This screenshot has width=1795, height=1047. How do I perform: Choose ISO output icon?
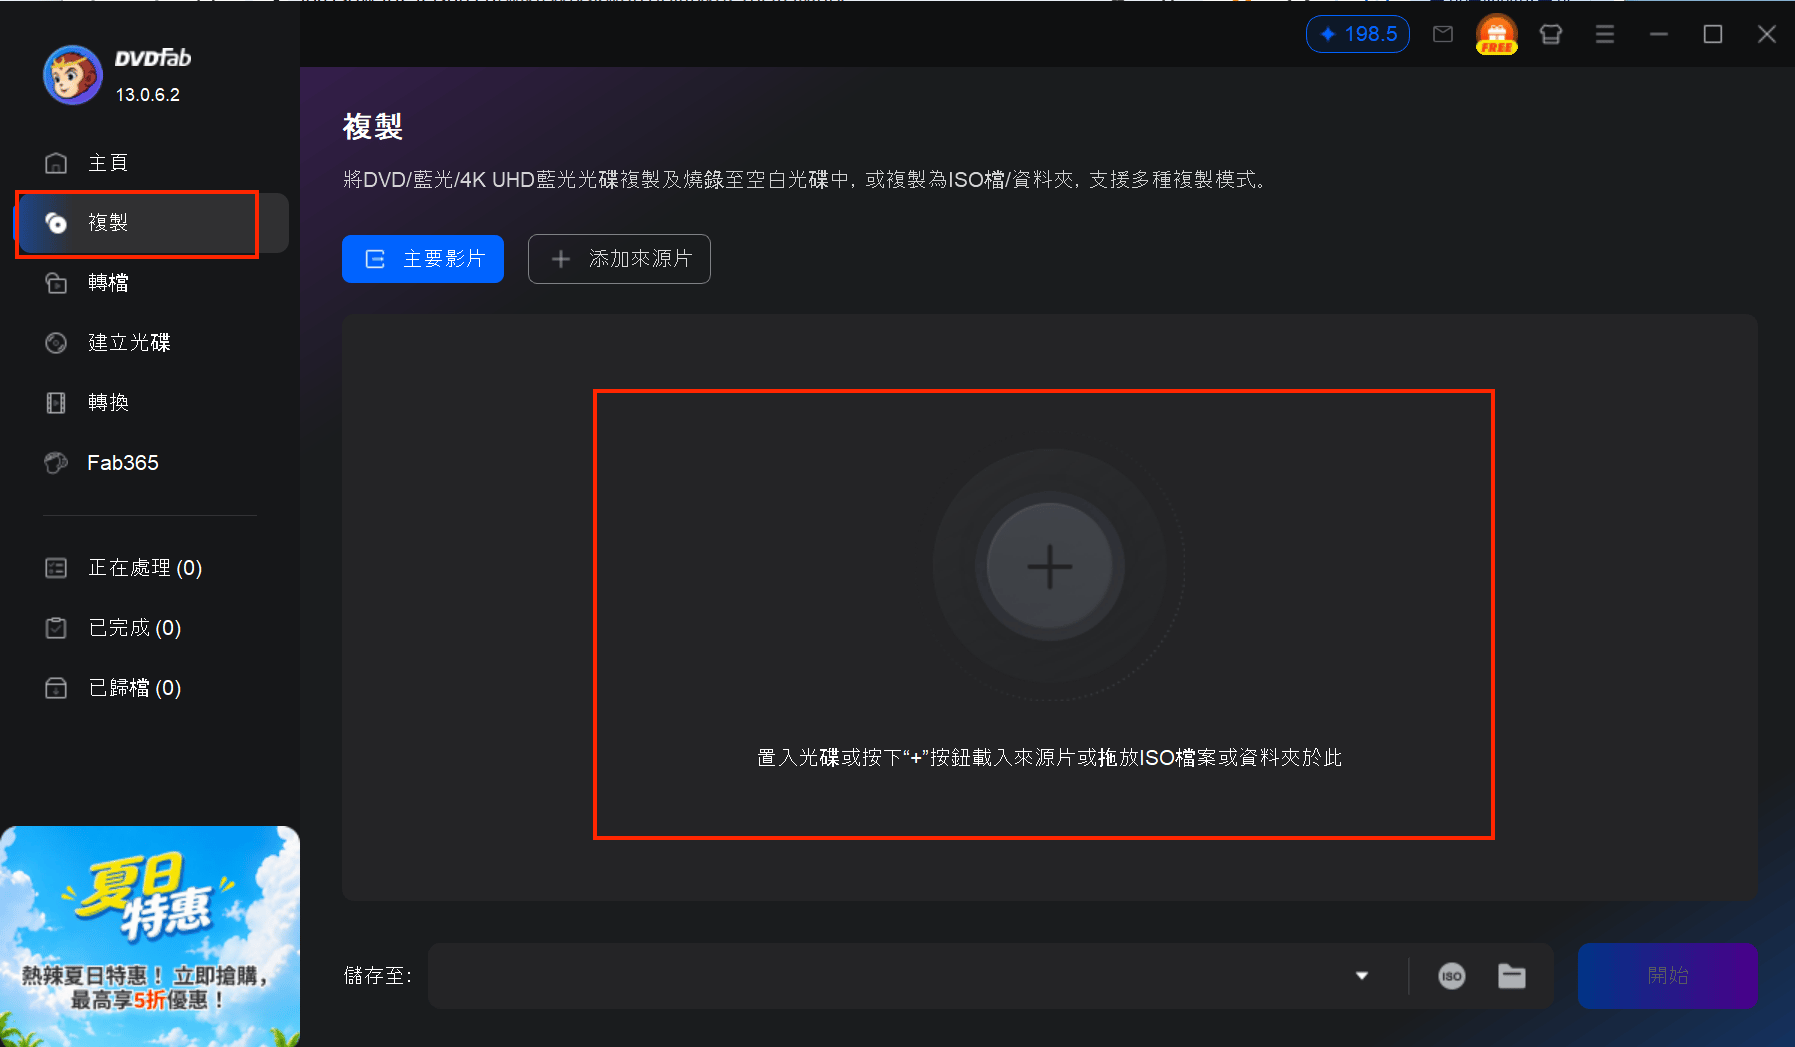[1452, 976]
